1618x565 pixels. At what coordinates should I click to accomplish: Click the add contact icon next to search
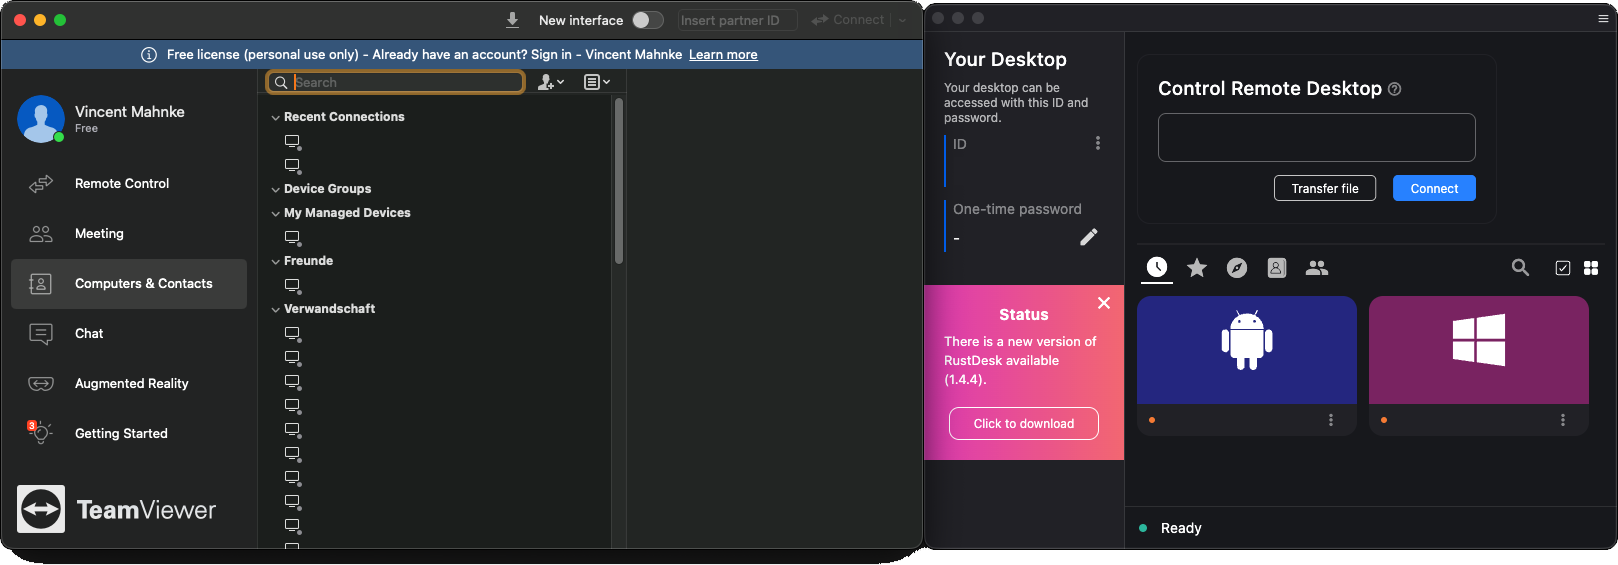[x=549, y=82]
